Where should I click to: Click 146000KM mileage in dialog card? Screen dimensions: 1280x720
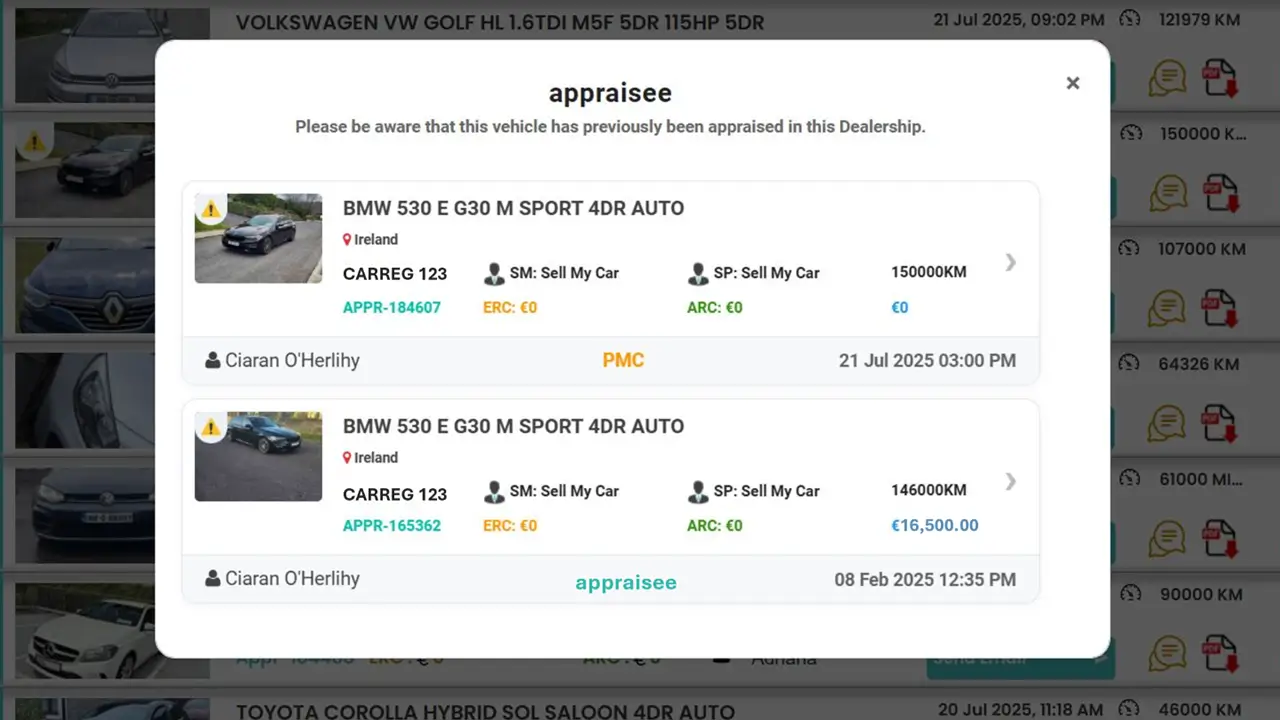[929, 490]
